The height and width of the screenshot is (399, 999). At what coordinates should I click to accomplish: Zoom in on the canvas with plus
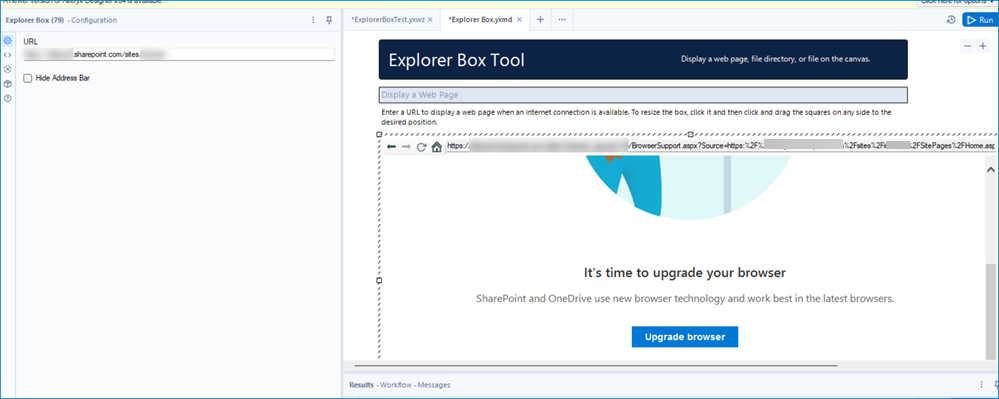(983, 46)
